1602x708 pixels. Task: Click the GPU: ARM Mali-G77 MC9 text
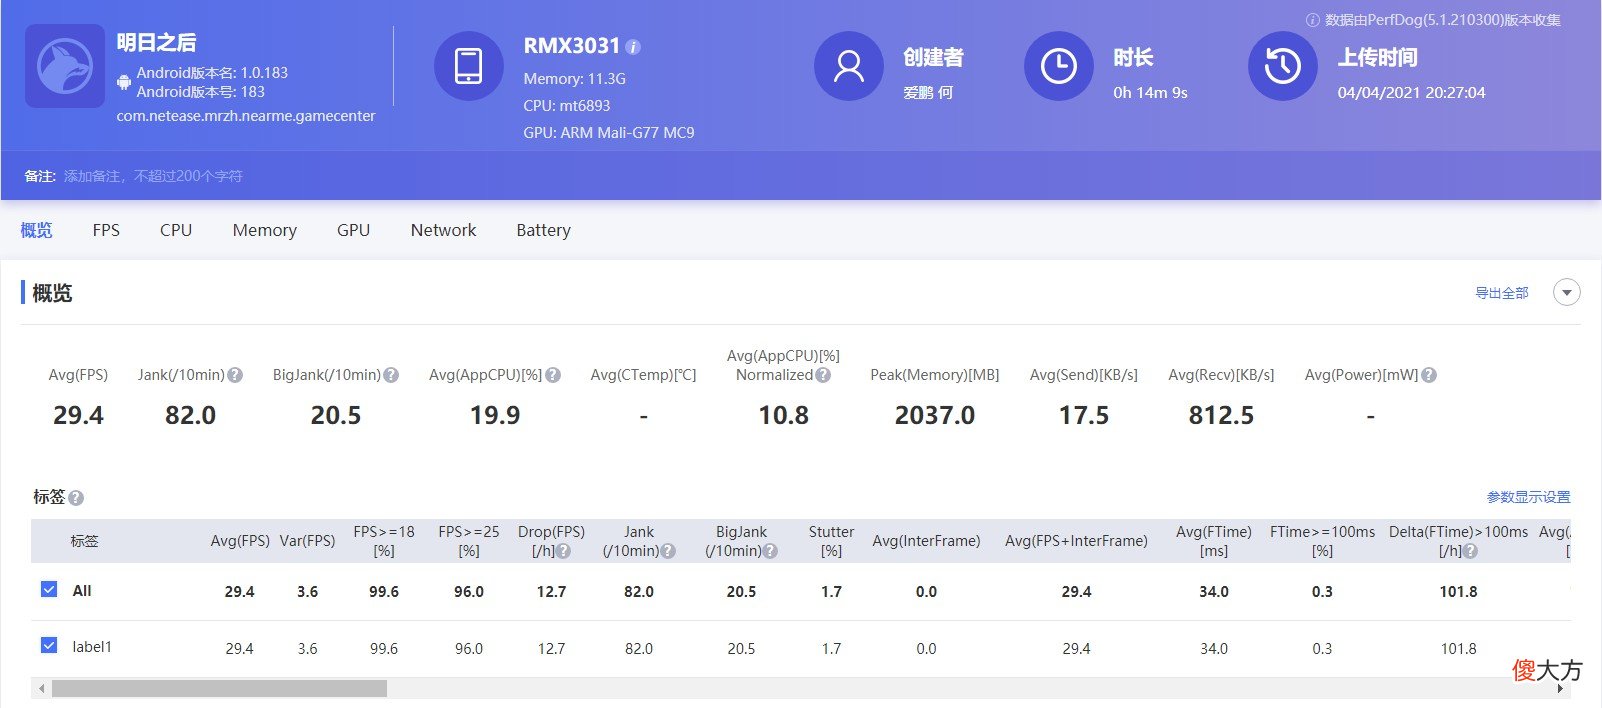coord(609,133)
